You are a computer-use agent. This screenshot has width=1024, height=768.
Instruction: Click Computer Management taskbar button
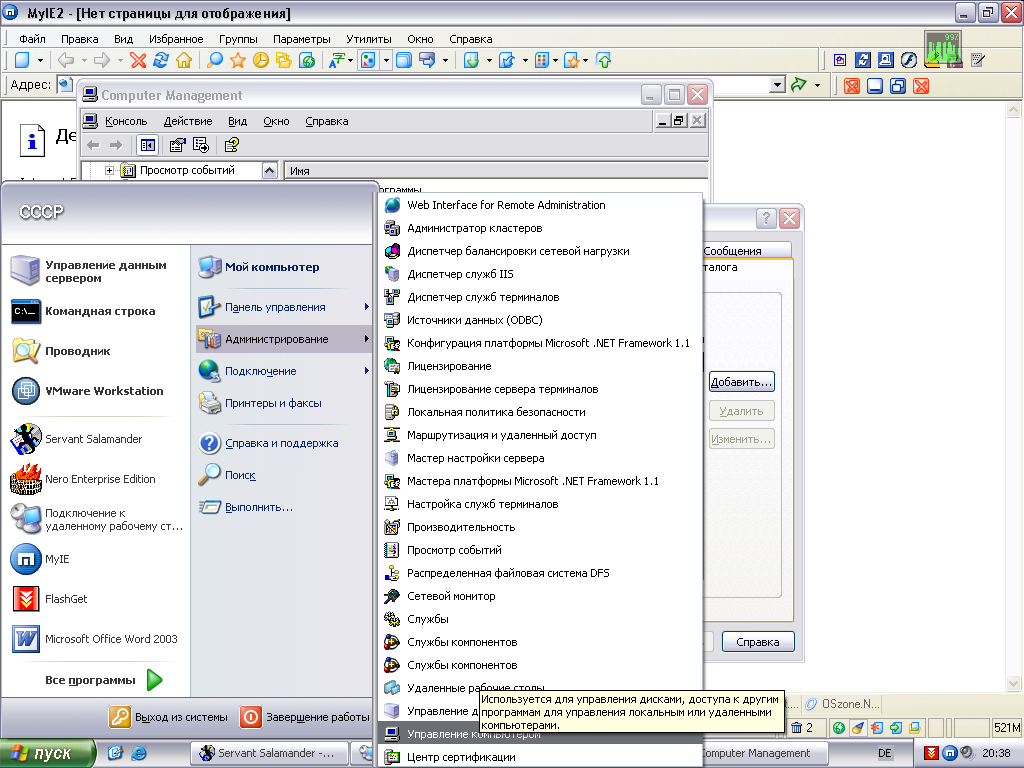pyautogui.click(x=763, y=753)
